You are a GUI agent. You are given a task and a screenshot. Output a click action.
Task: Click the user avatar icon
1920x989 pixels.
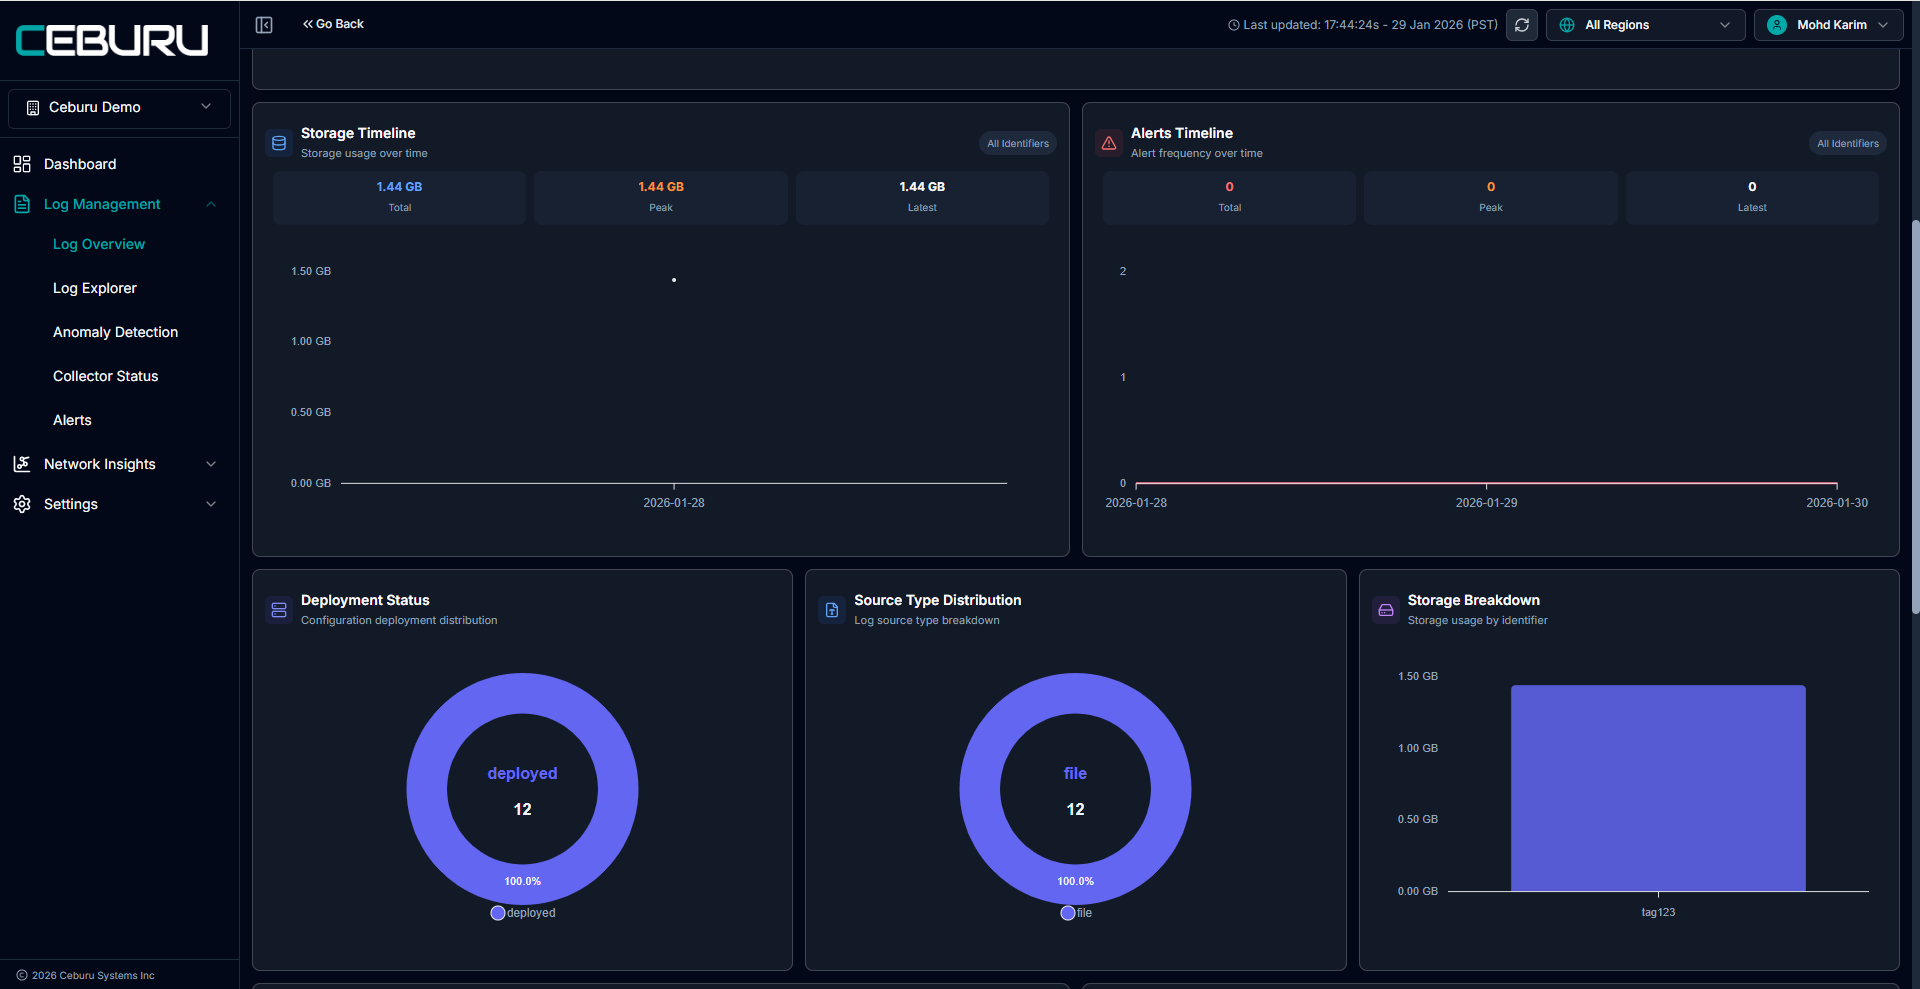[1777, 25]
